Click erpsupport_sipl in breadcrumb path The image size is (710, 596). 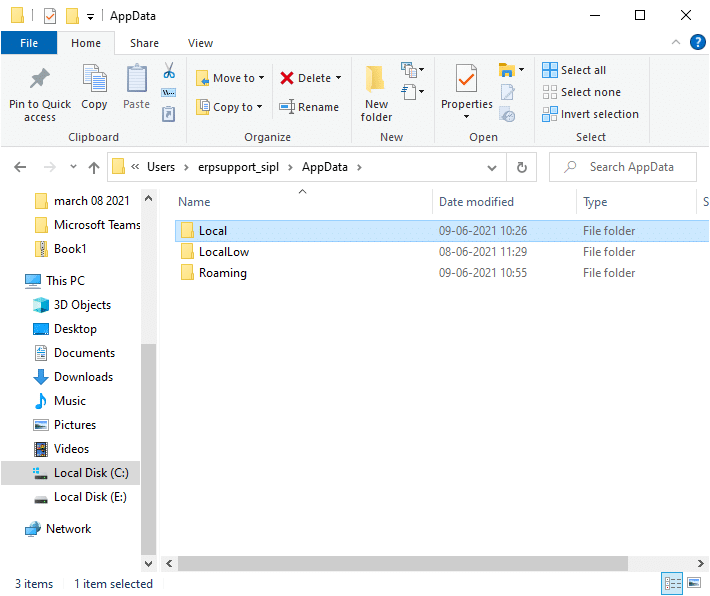click(x=238, y=167)
